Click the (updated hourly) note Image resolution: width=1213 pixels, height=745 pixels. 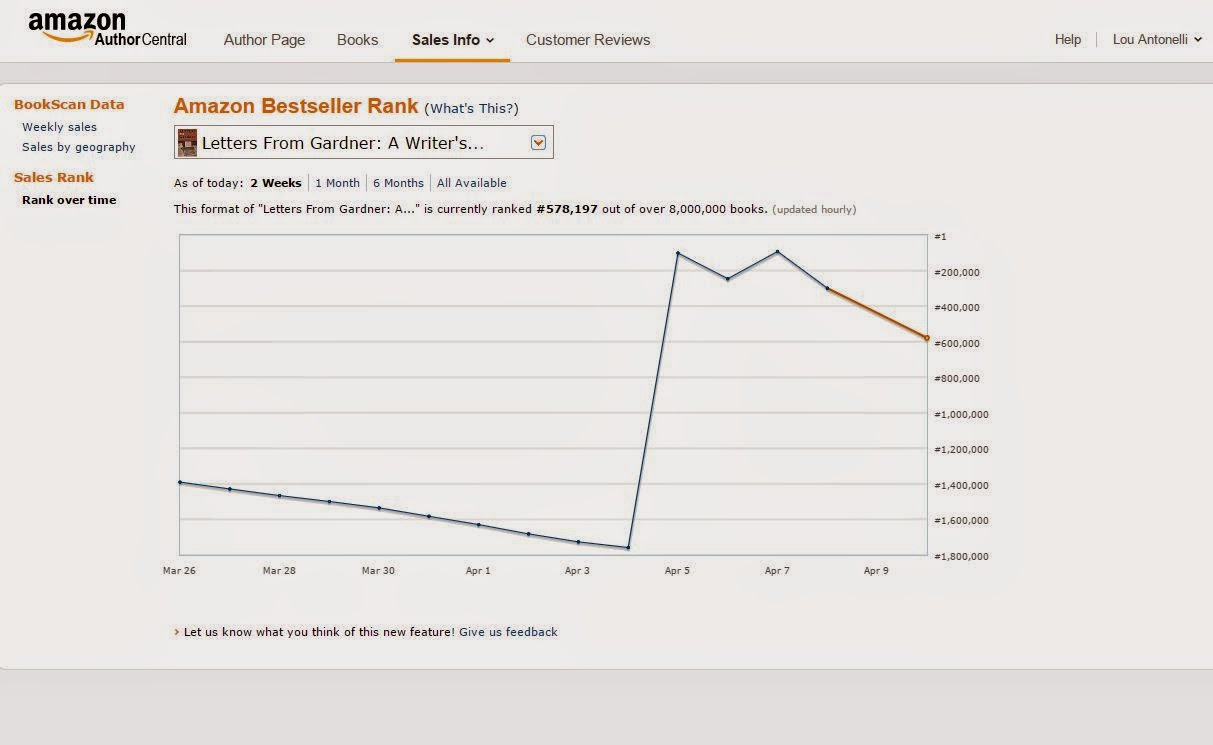tap(814, 210)
